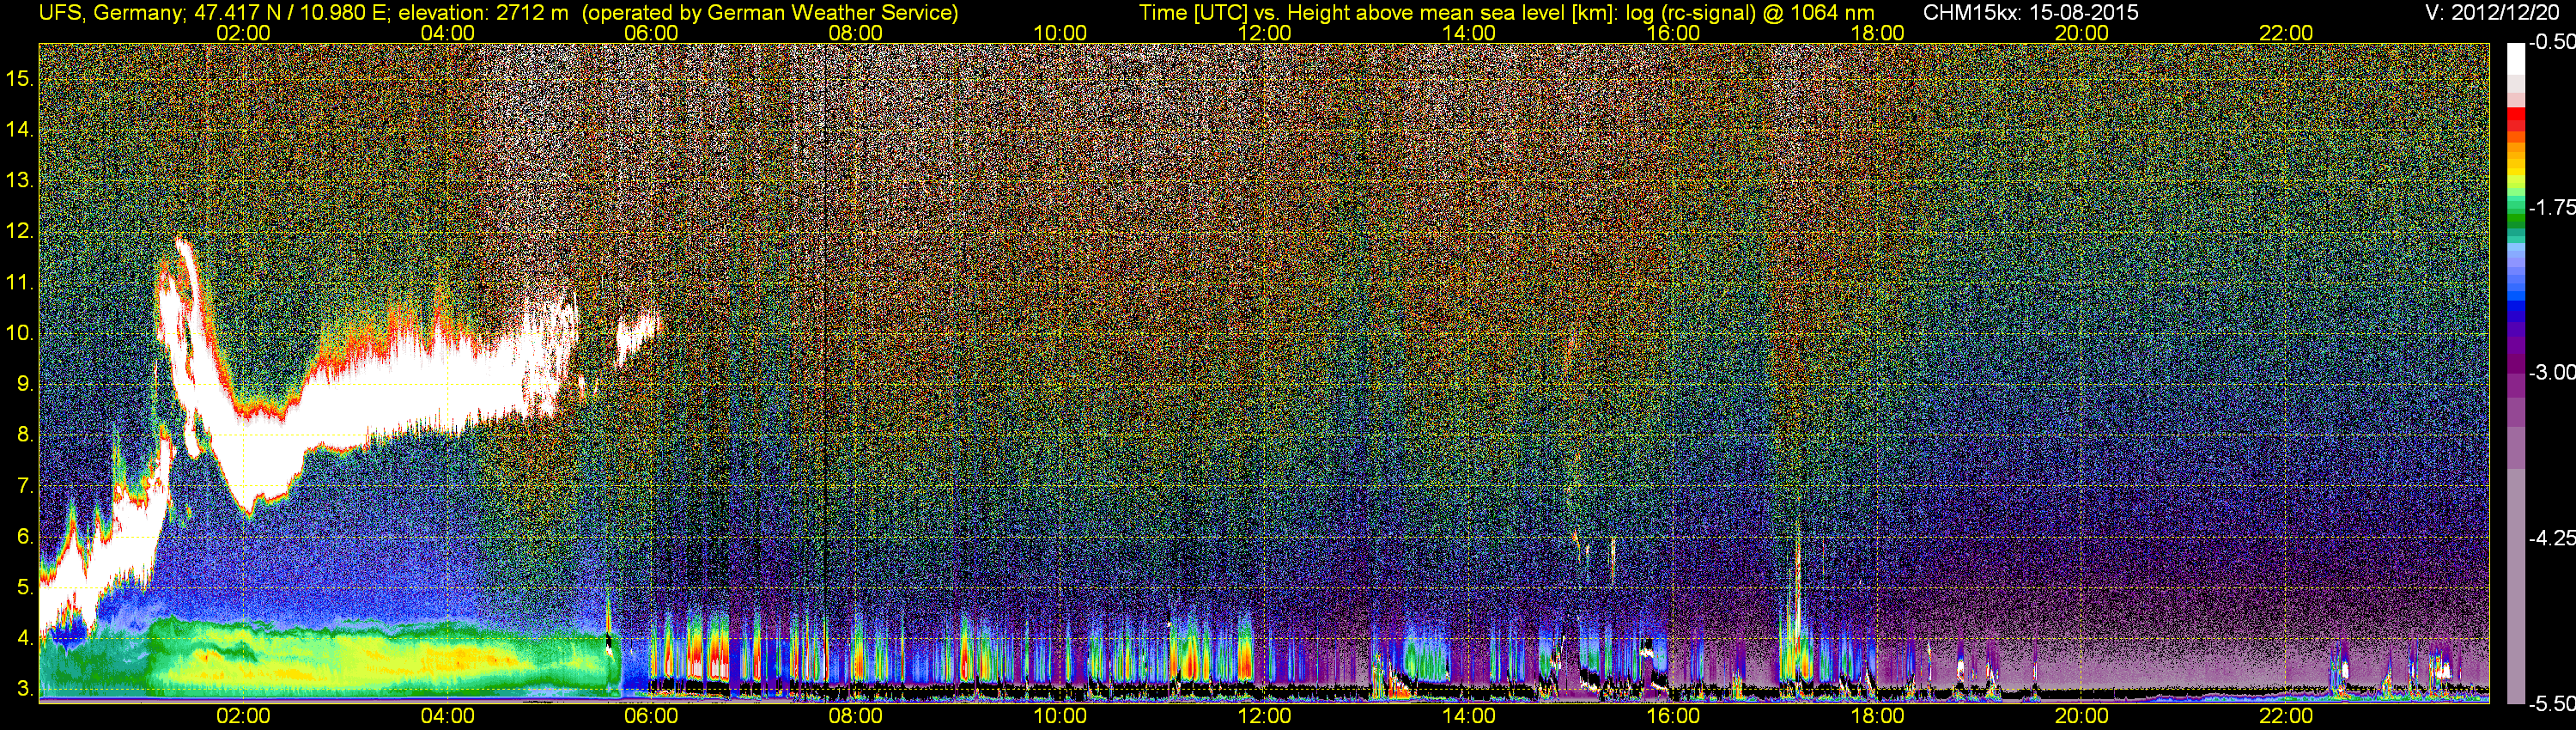This screenshot has width=2576, height=730.
Task: Click the -1.75 green color scale level
Action: pyautogui.click(x=2551, y=208)
